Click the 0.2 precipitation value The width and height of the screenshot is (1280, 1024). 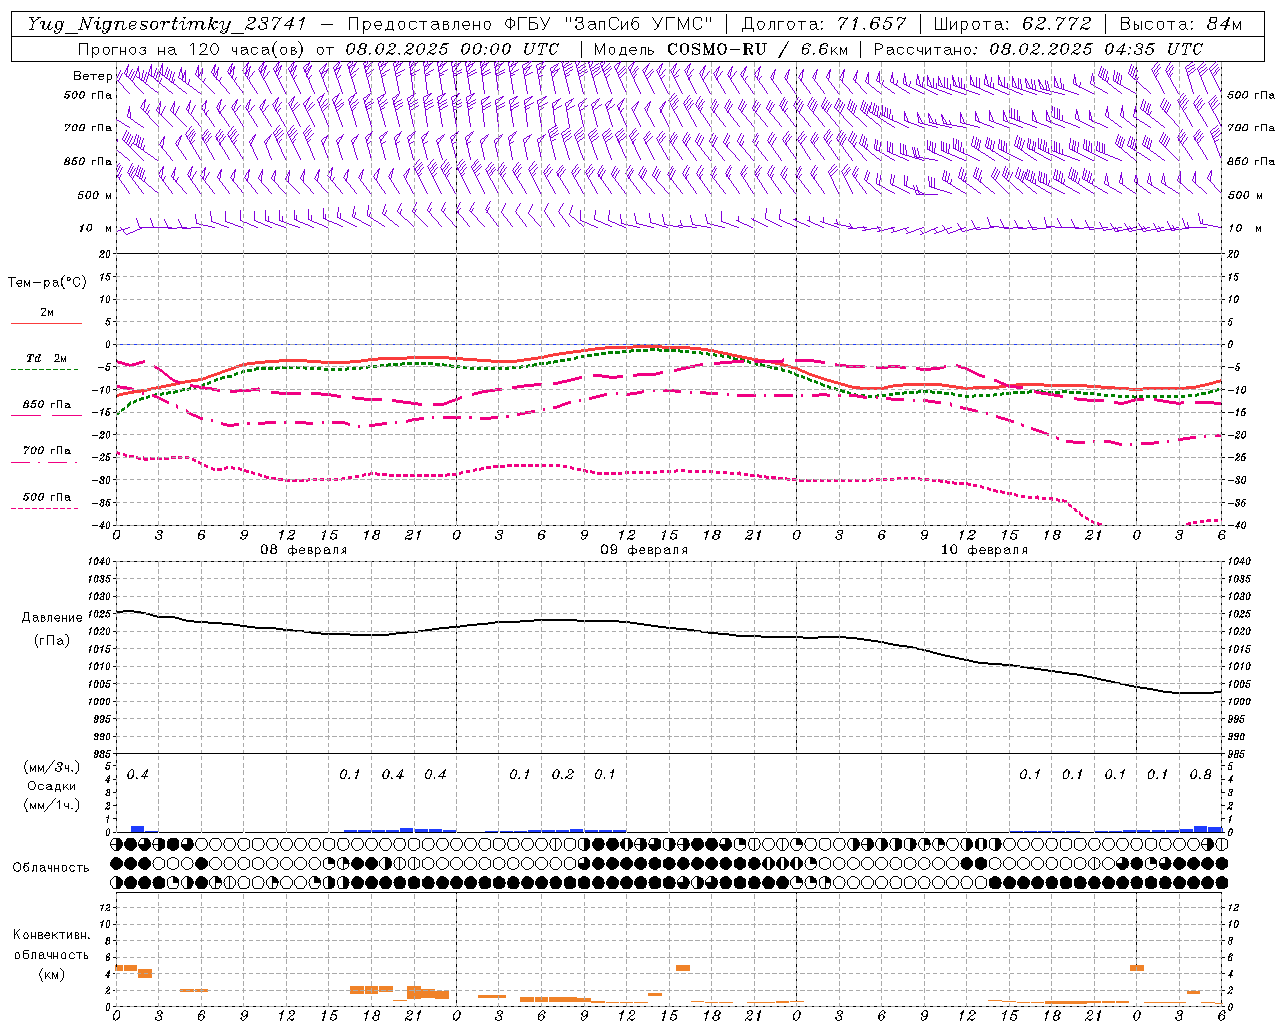click(x=563, y=775)
